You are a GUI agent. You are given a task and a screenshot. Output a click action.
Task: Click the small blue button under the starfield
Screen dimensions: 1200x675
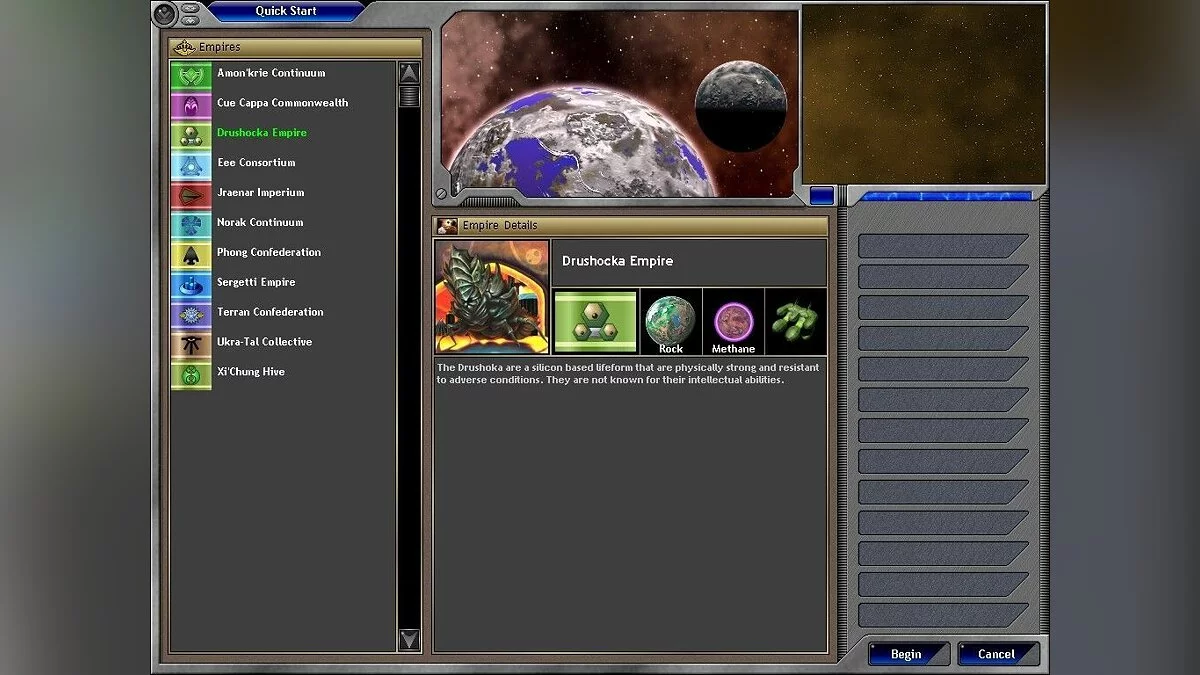(822, 195)
